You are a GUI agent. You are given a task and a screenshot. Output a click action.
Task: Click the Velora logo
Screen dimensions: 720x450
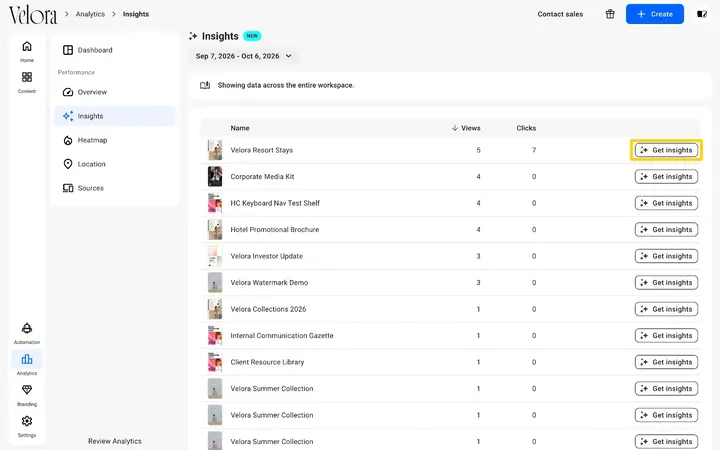click(x=33, y=15)
